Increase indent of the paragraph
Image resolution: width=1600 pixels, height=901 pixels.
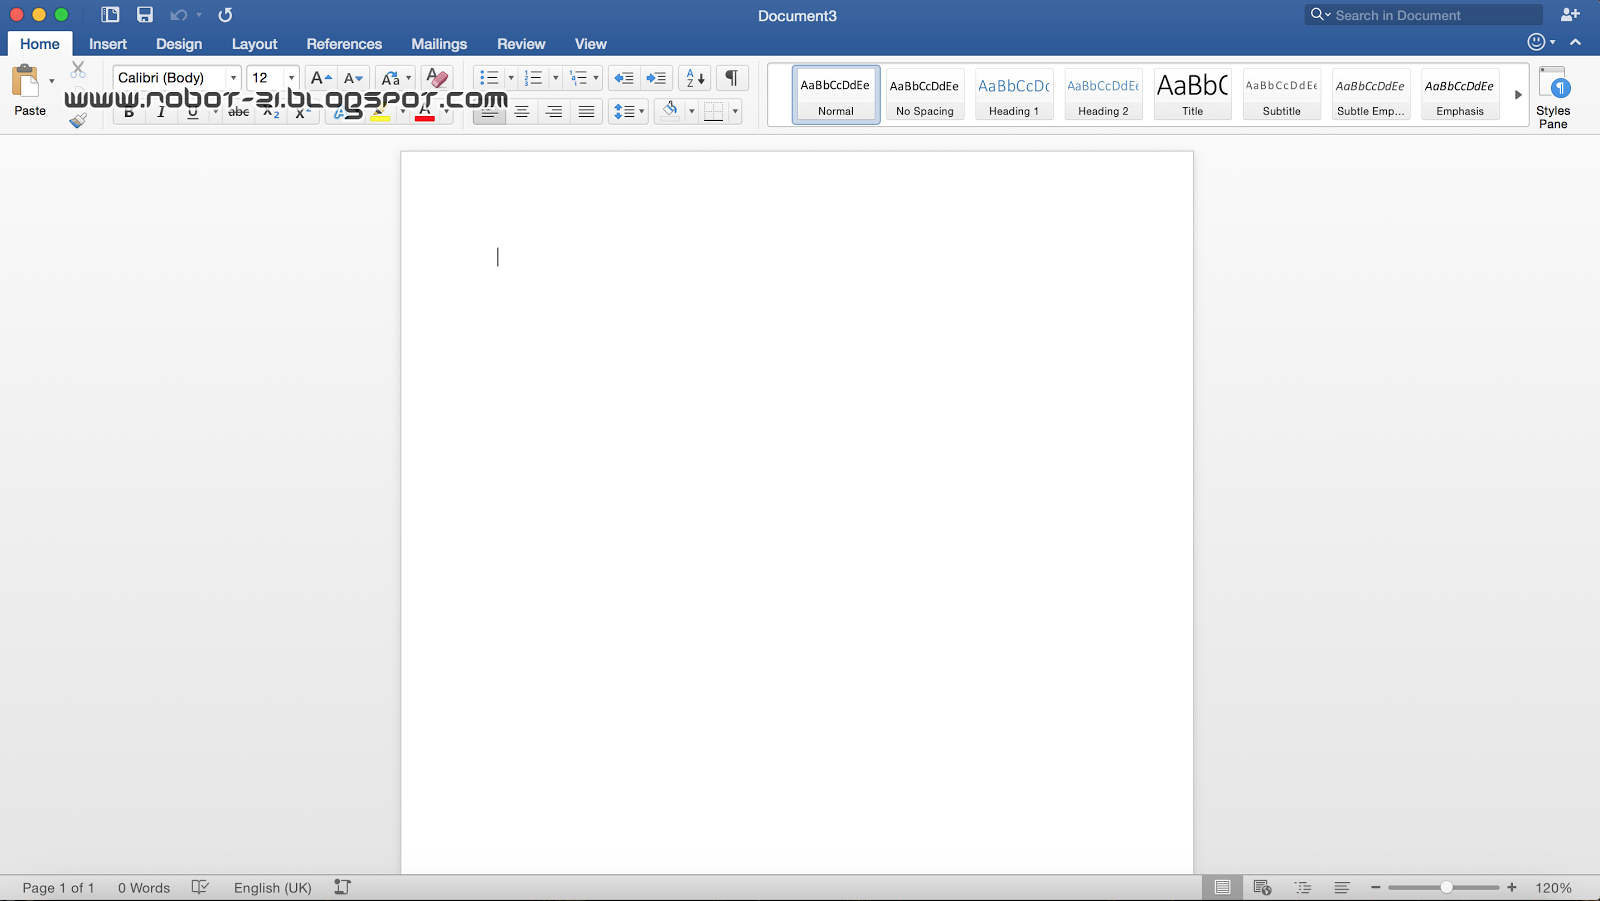656,78
